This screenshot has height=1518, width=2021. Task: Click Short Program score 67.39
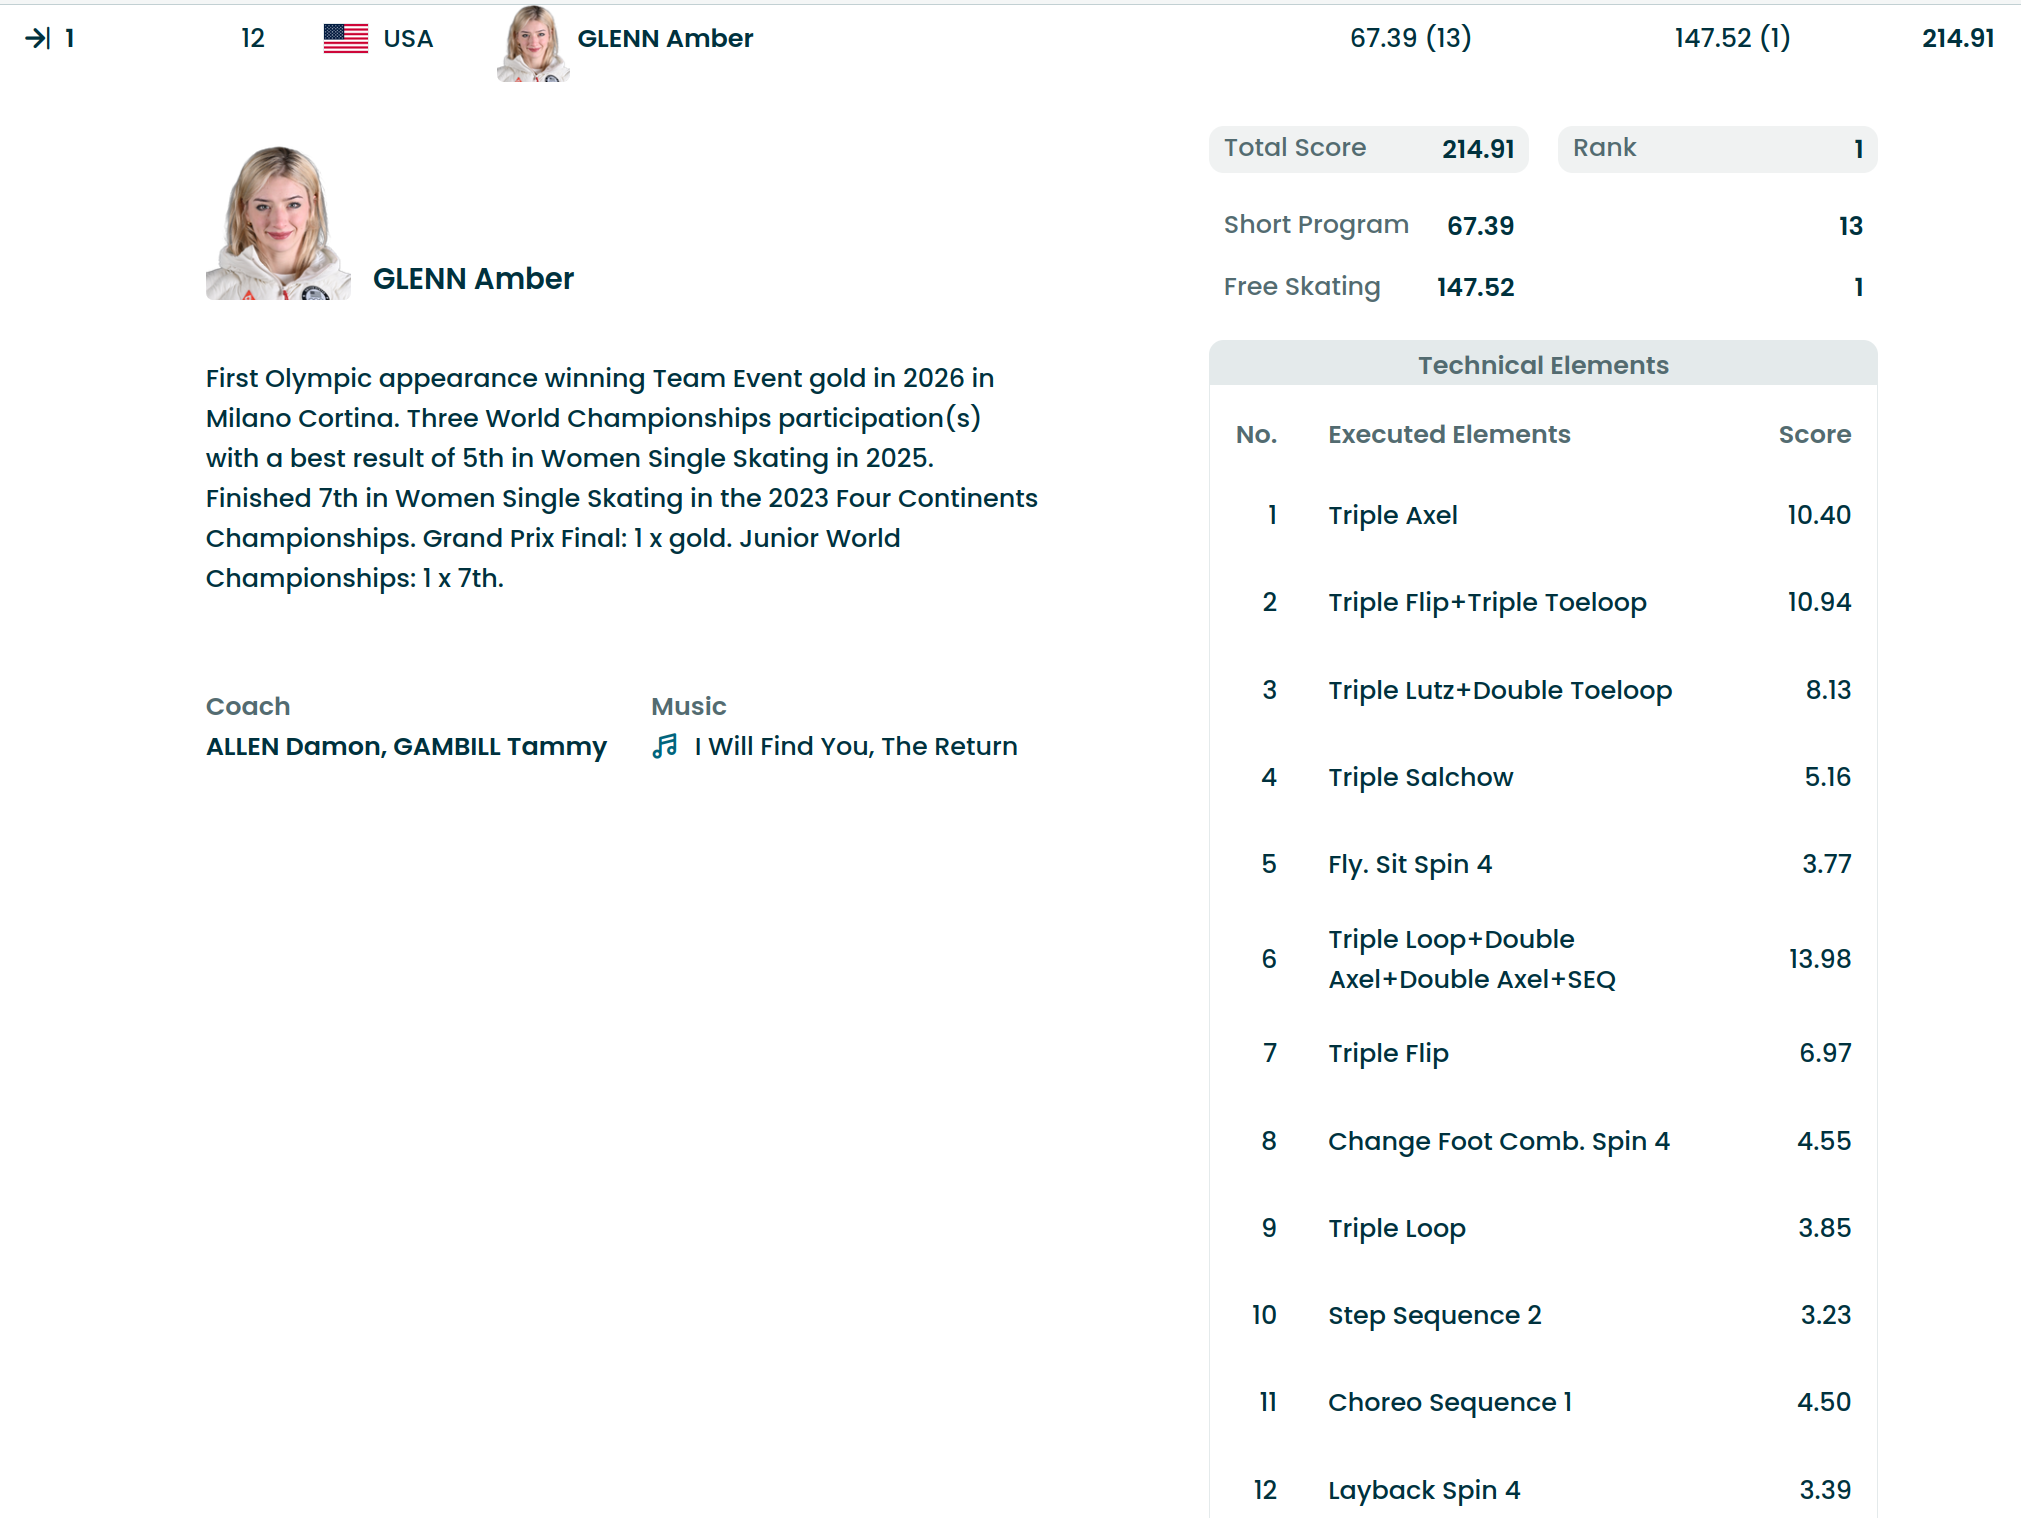point(1480,226)
